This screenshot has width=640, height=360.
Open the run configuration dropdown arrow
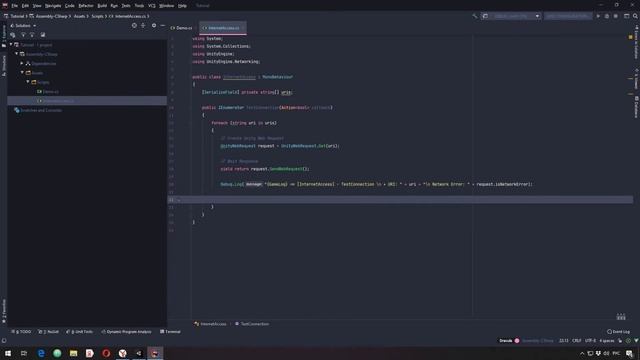point(537,16)
